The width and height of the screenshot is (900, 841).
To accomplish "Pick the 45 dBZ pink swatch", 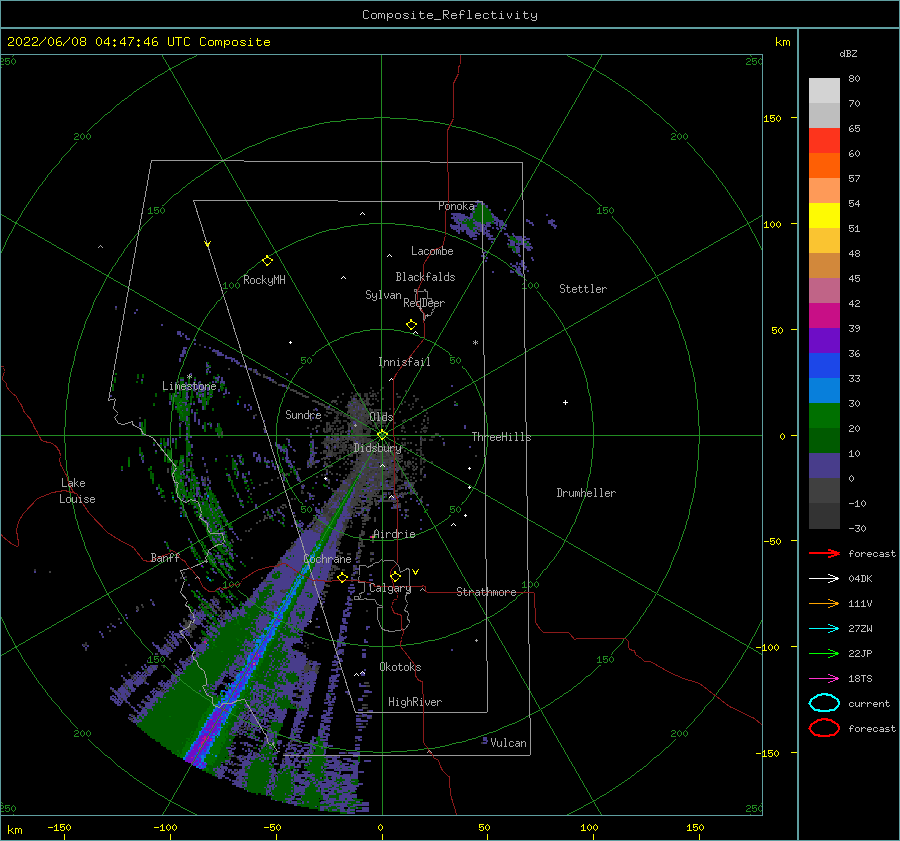I will [x=824, y=290].
